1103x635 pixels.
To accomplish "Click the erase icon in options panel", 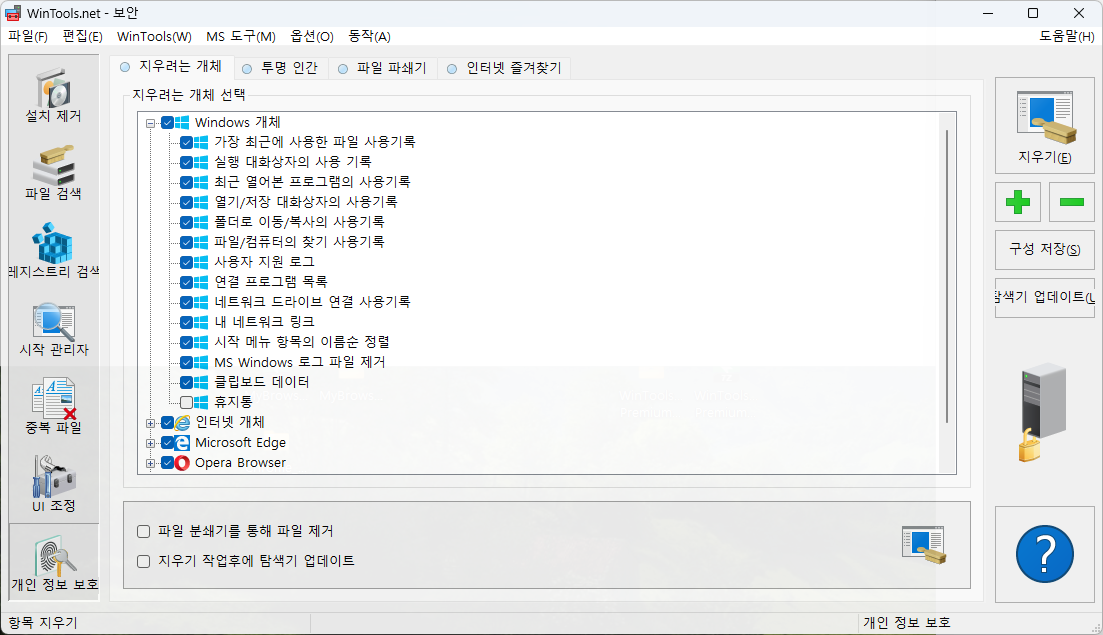I will [924, 544].
